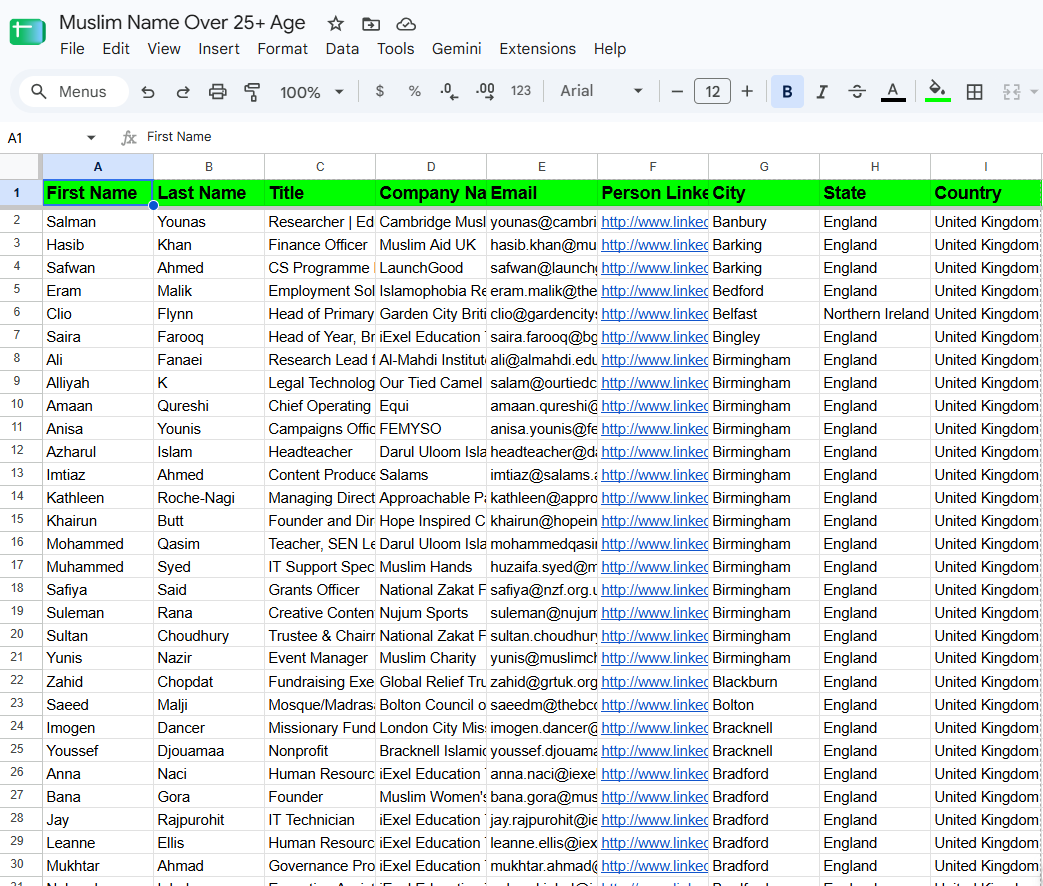Open the Arial font dropdown
The width and height of the screenshot is (1043, 886).
(x=601, y=91)
